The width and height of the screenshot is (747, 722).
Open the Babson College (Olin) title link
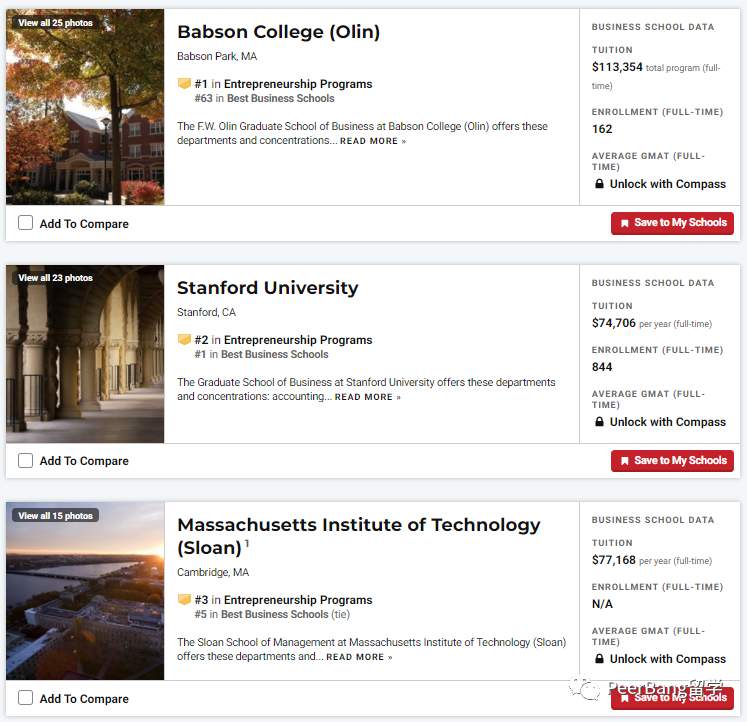(278, 32)
